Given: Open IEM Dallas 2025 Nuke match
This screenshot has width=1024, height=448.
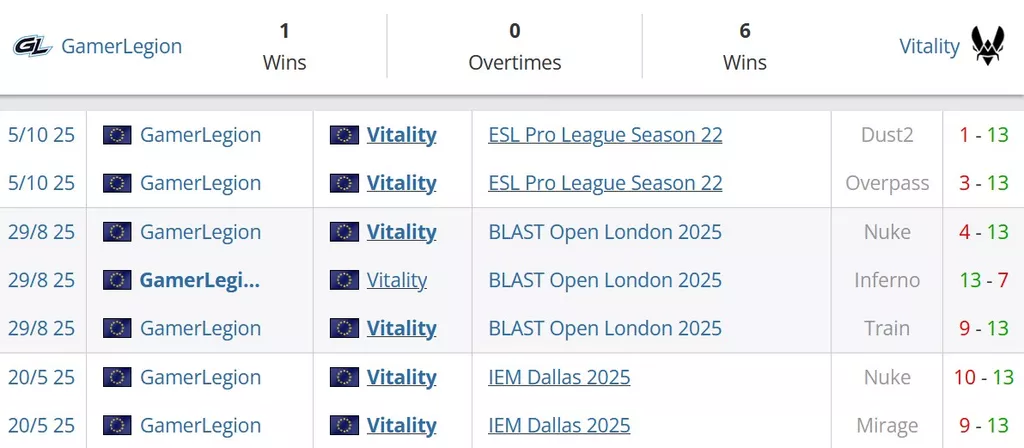Looking at the screenshot, I should coord(559,377).
